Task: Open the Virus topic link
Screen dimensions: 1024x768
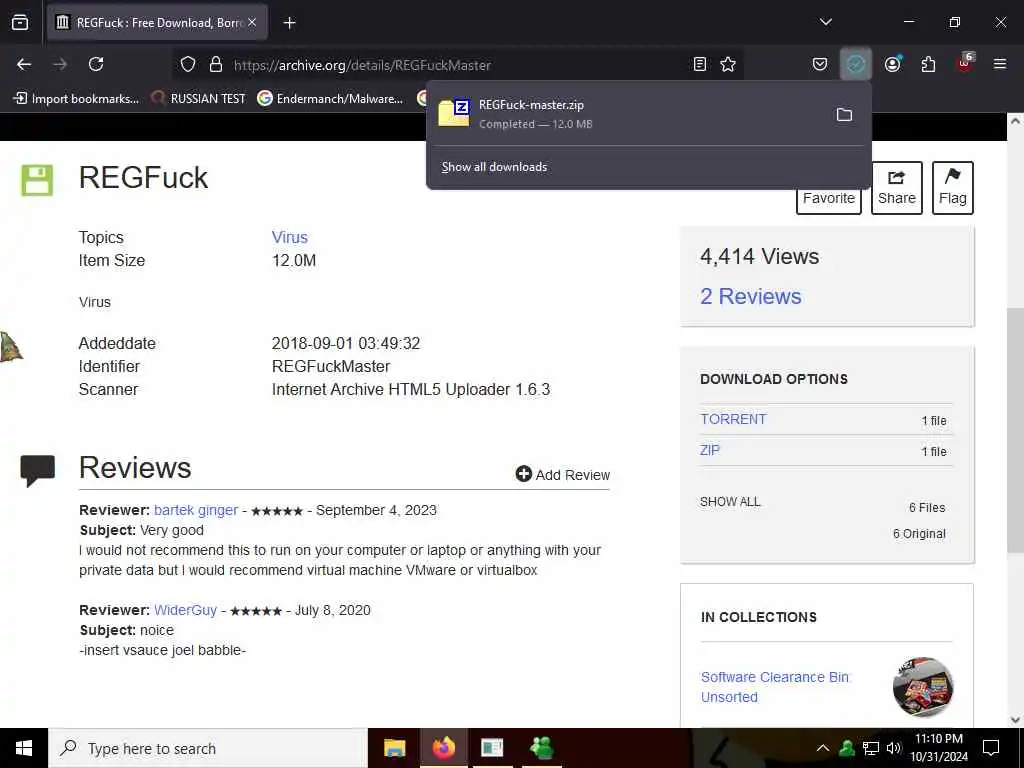Action: tap(290, 237)
